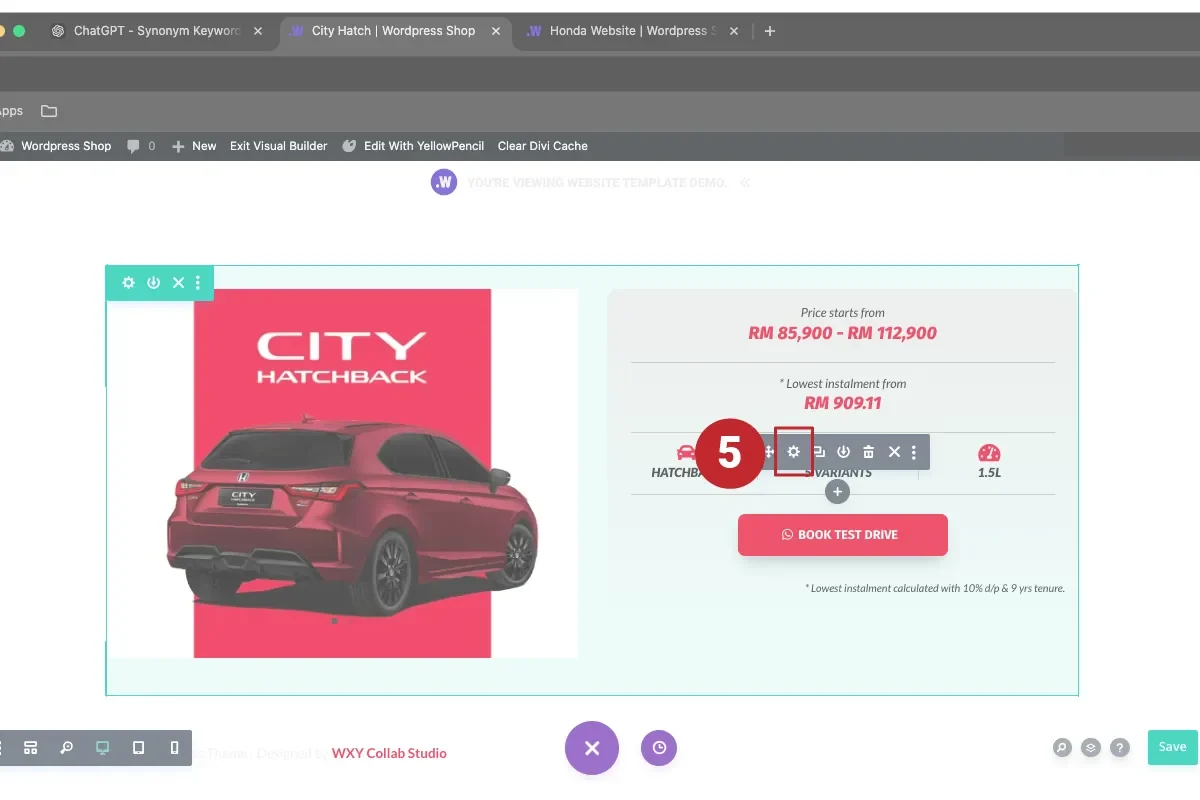
Task: Switch to wireframe view icon
Action: [31, 748]
